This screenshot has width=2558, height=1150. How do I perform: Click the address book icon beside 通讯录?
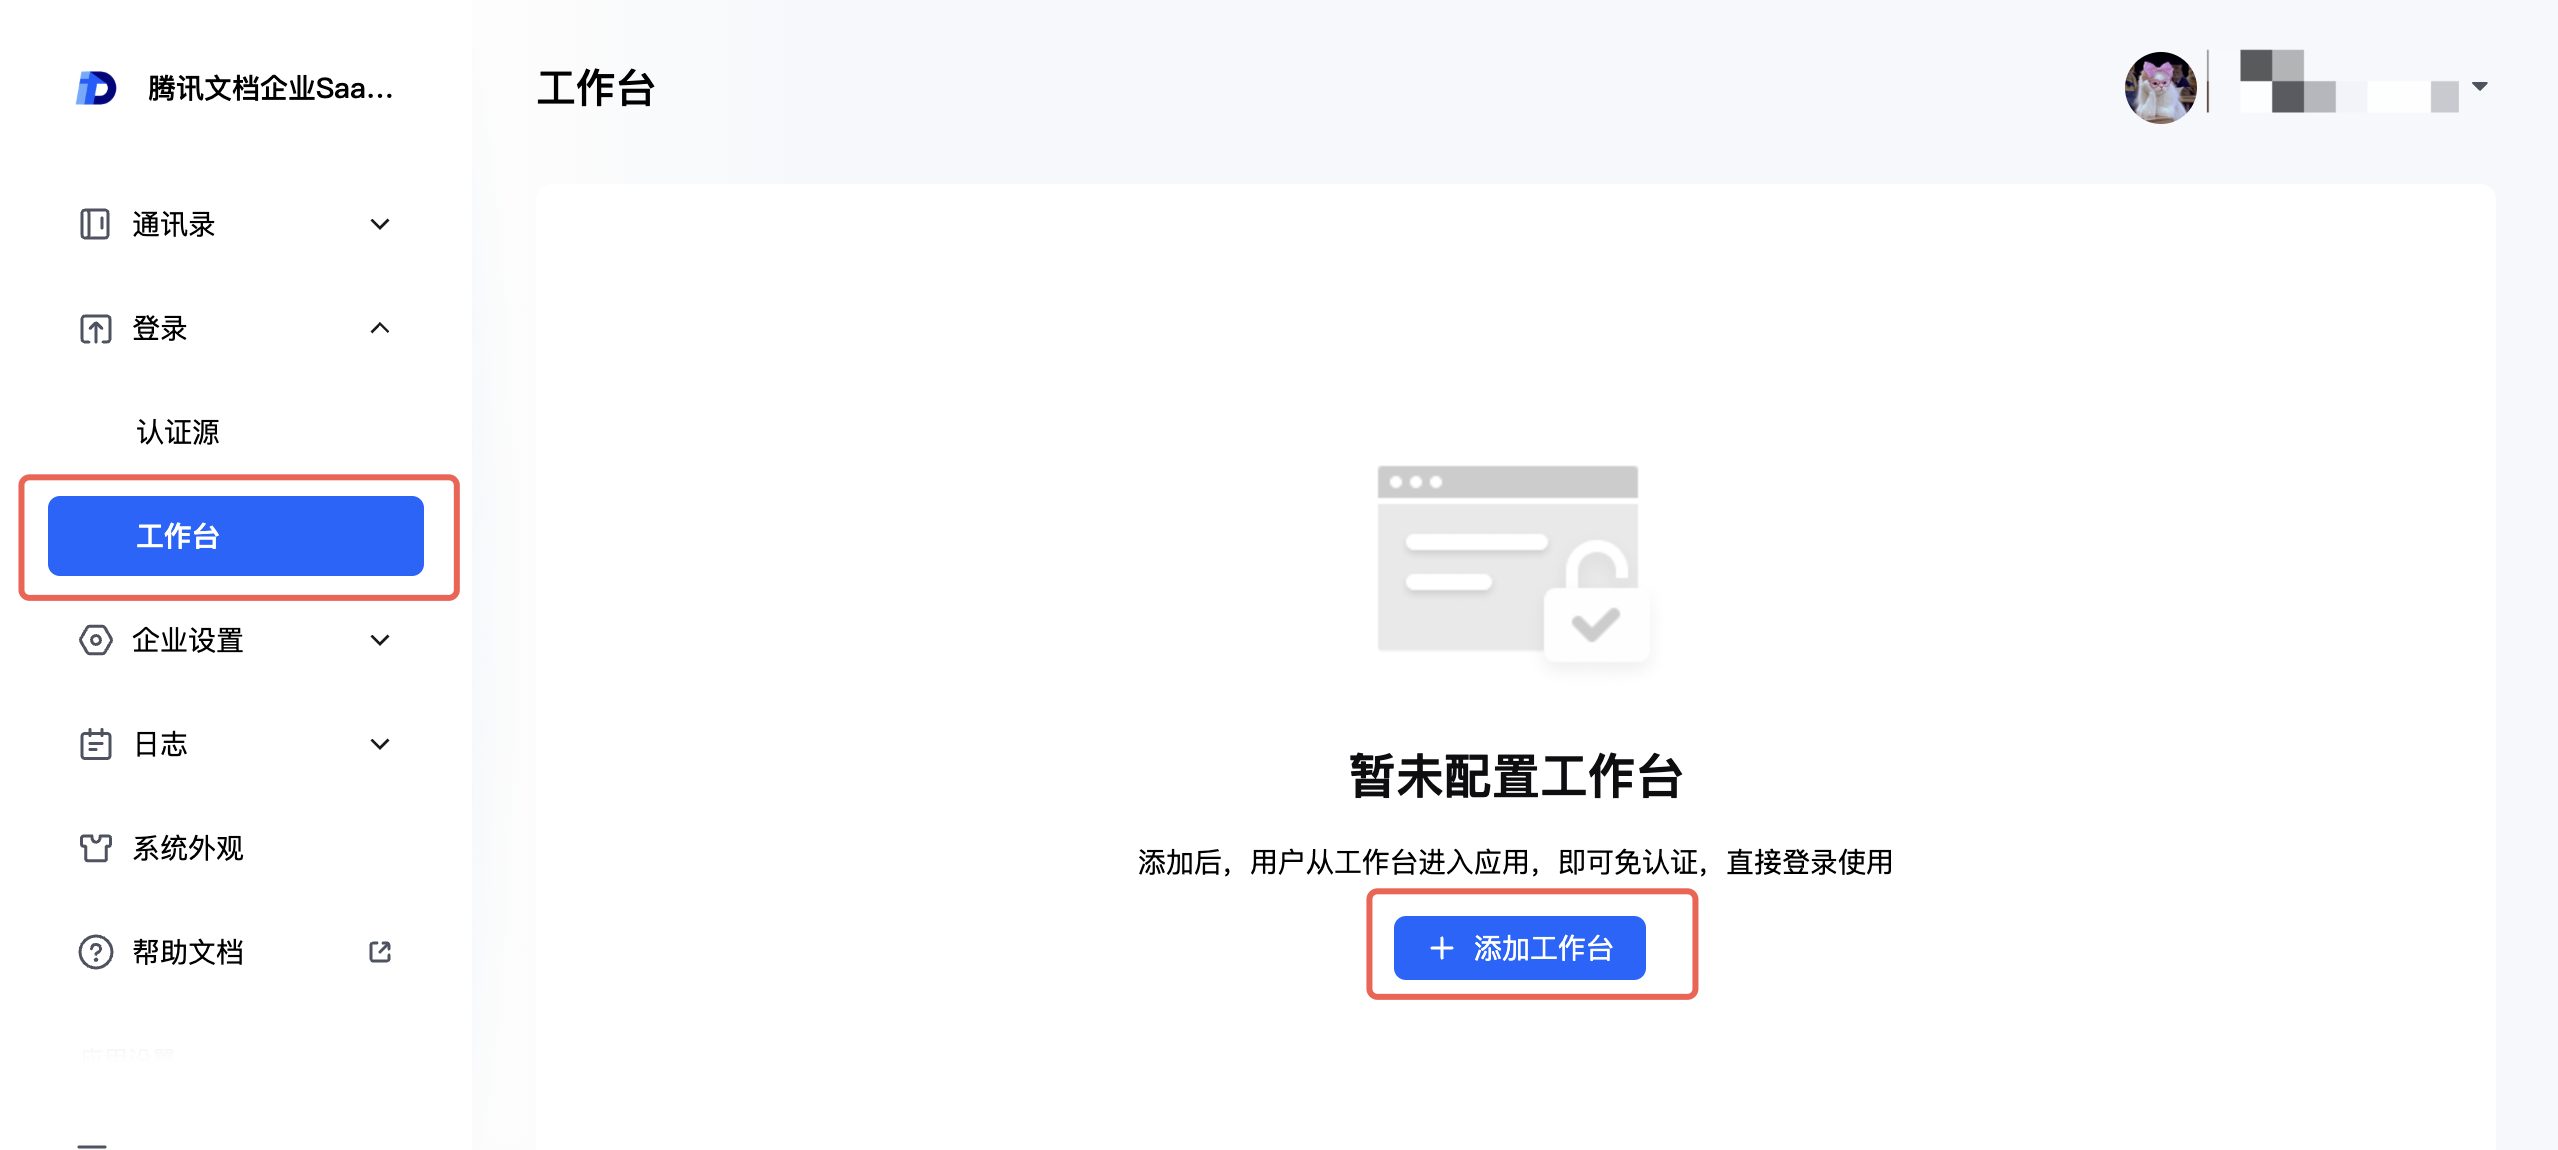(x=95, y=224)
